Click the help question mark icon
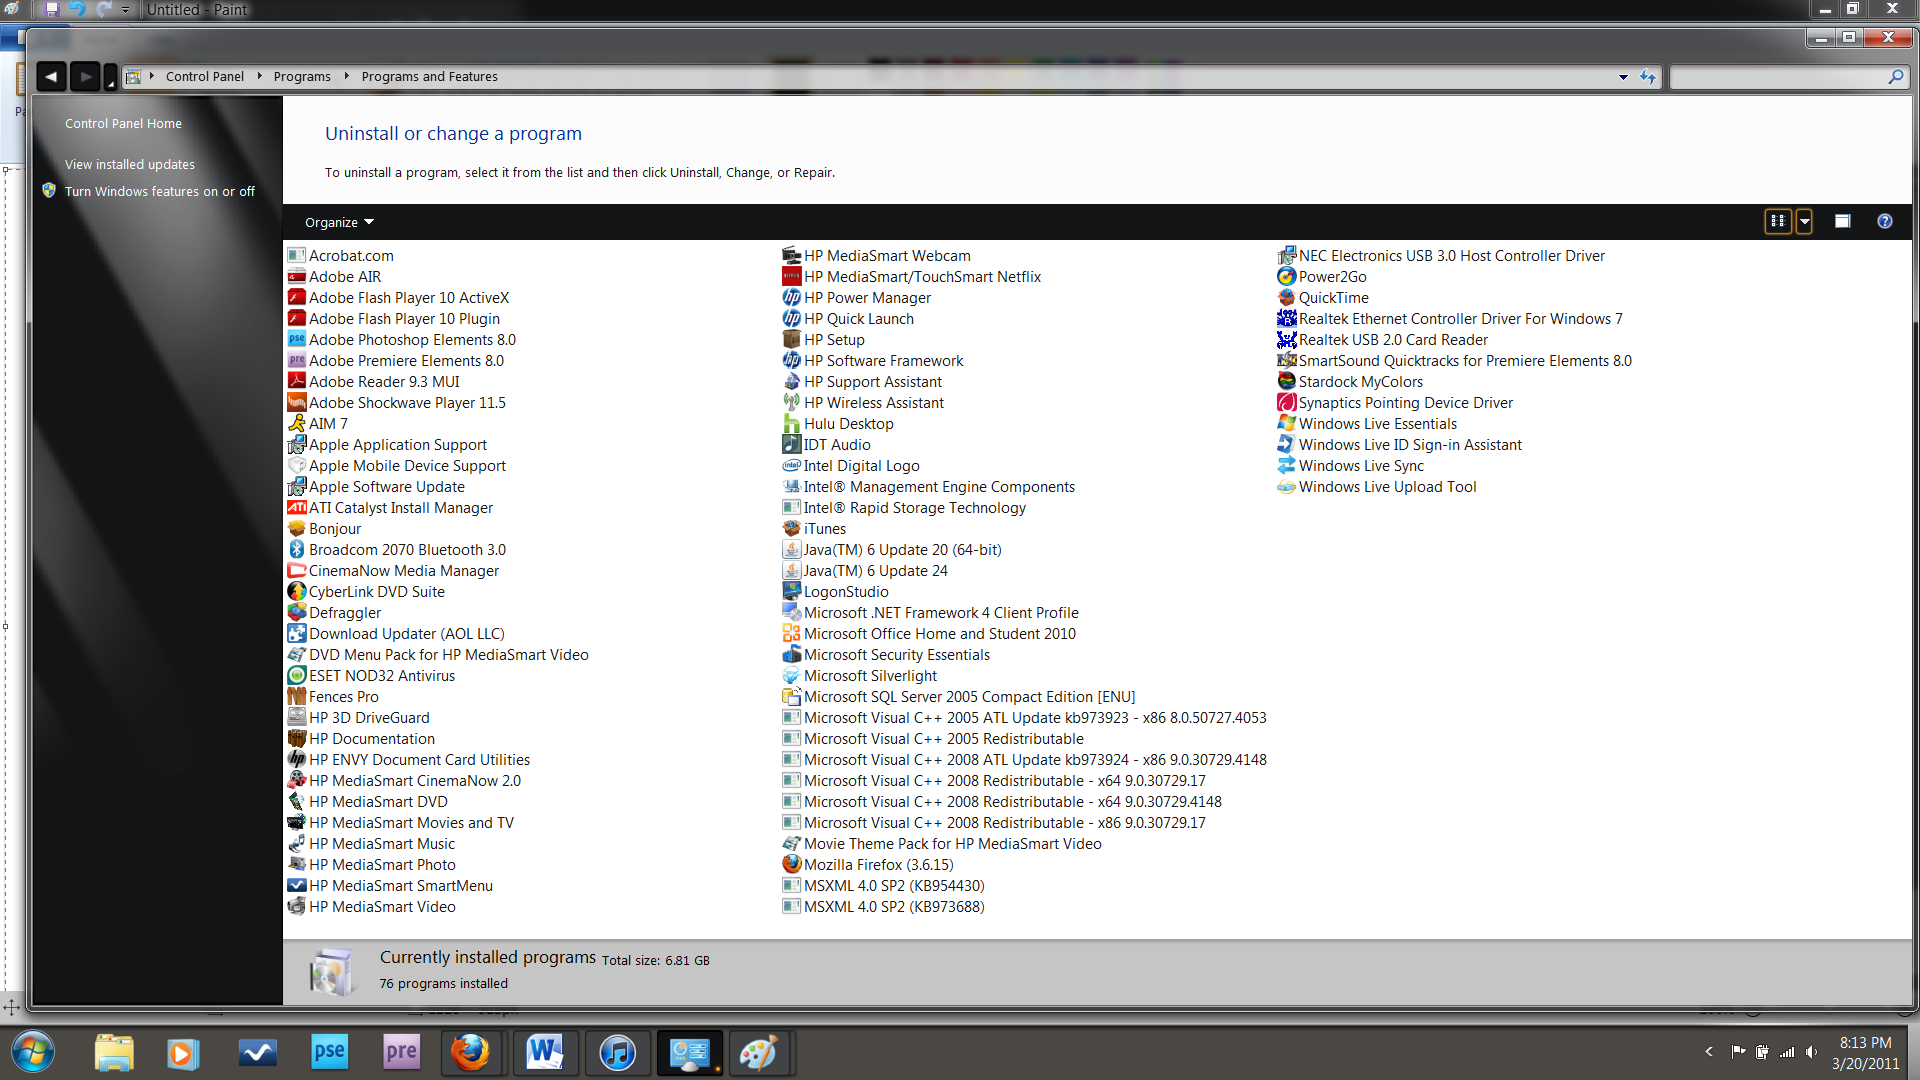 pos(1884,221)
